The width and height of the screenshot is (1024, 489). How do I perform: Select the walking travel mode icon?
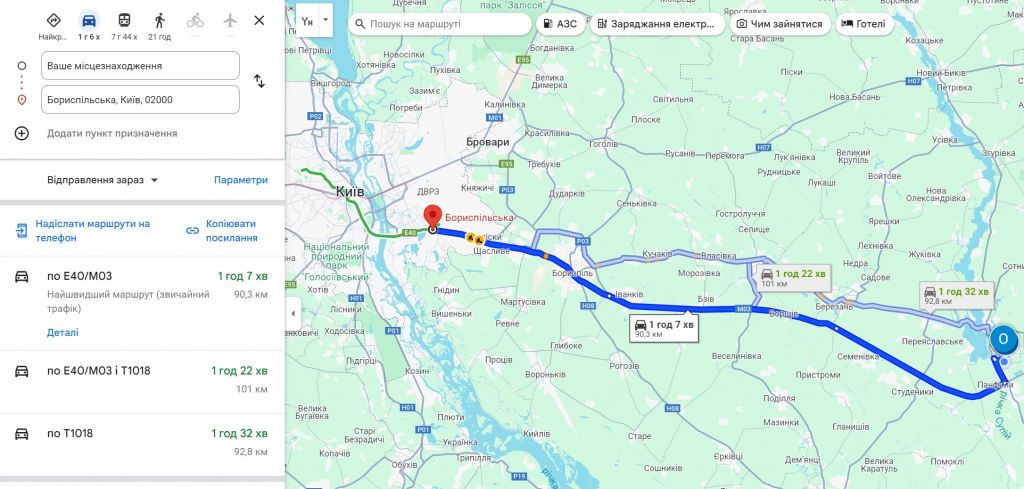click(x=159, y=20)
